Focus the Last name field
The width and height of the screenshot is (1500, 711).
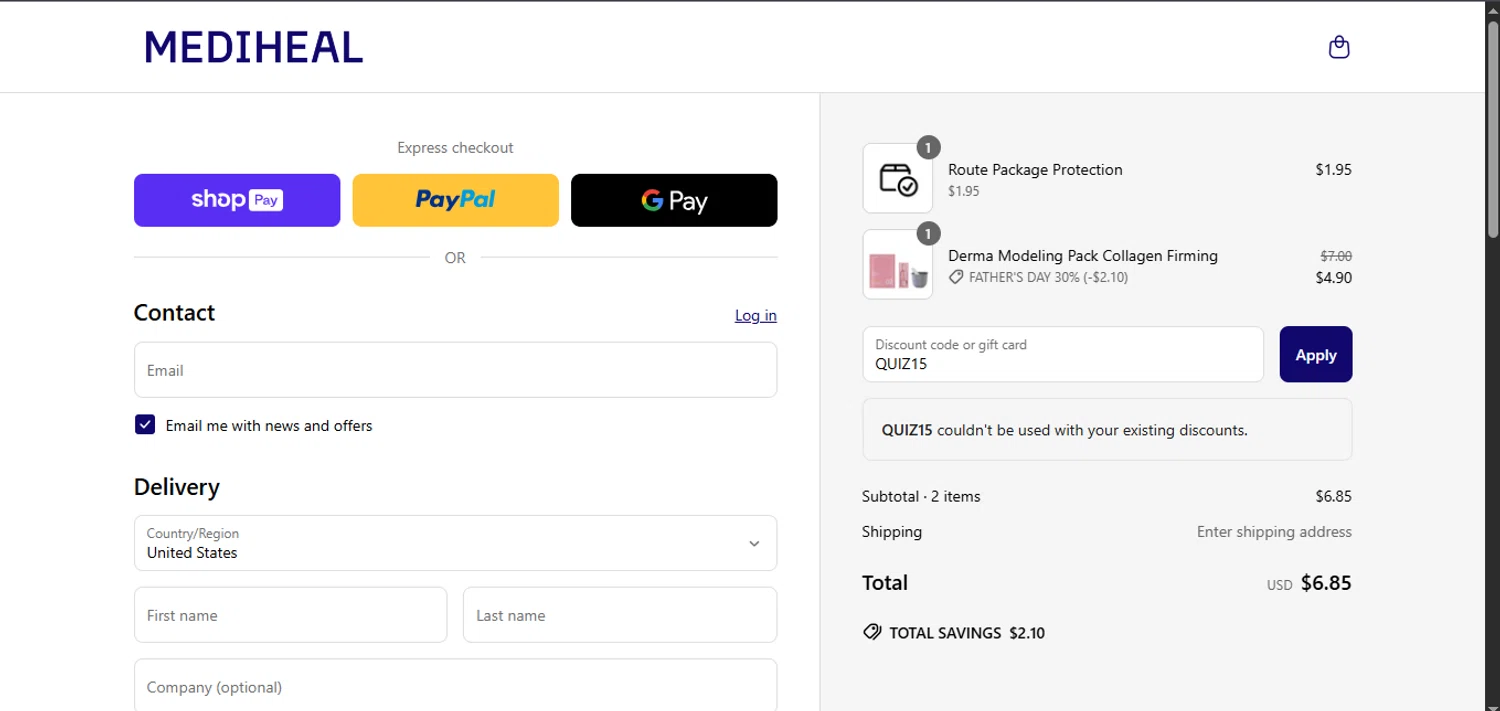coord(620,615)
